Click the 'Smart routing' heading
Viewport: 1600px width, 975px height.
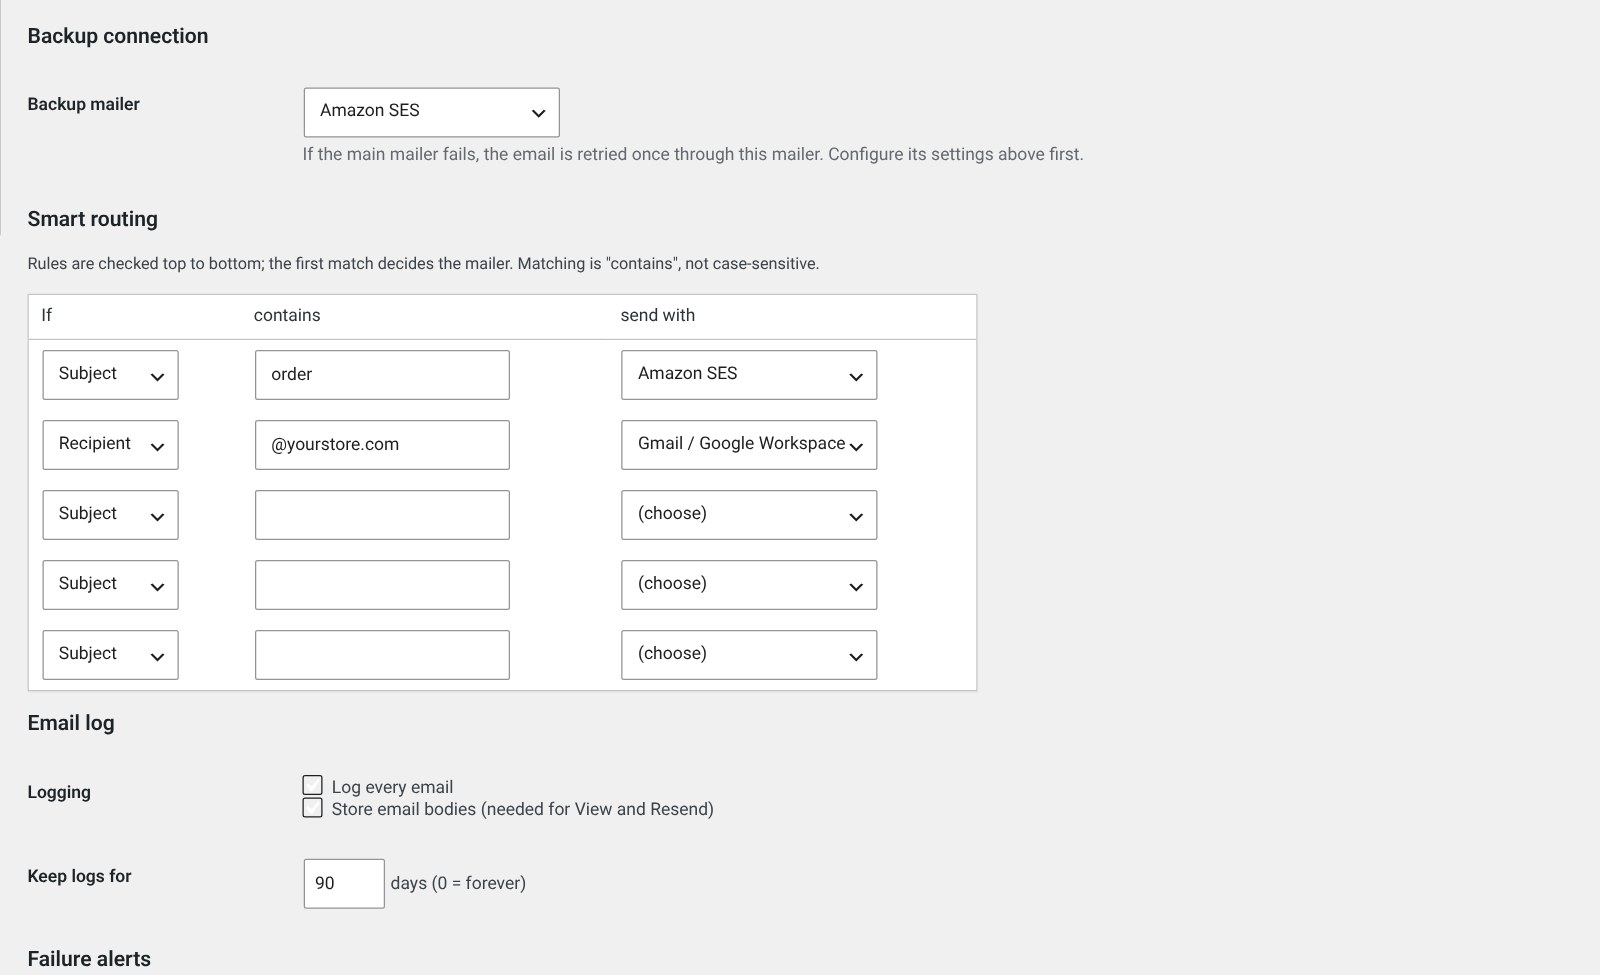[93, 219]
